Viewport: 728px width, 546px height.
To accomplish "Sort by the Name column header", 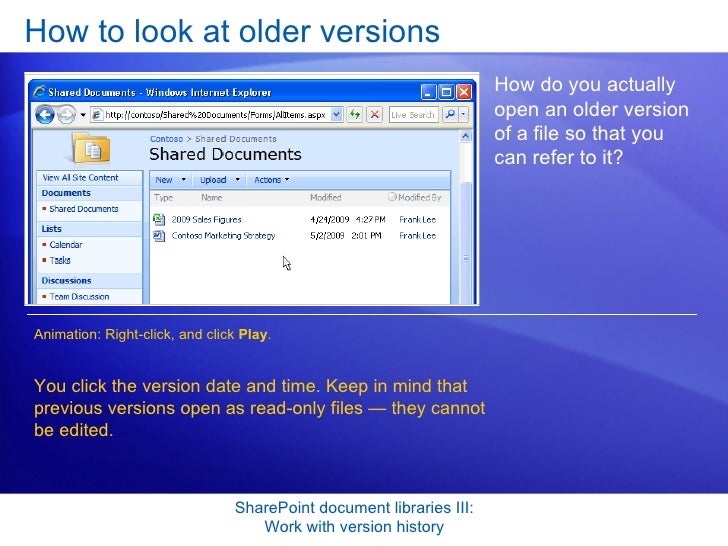I will (212, 198).
